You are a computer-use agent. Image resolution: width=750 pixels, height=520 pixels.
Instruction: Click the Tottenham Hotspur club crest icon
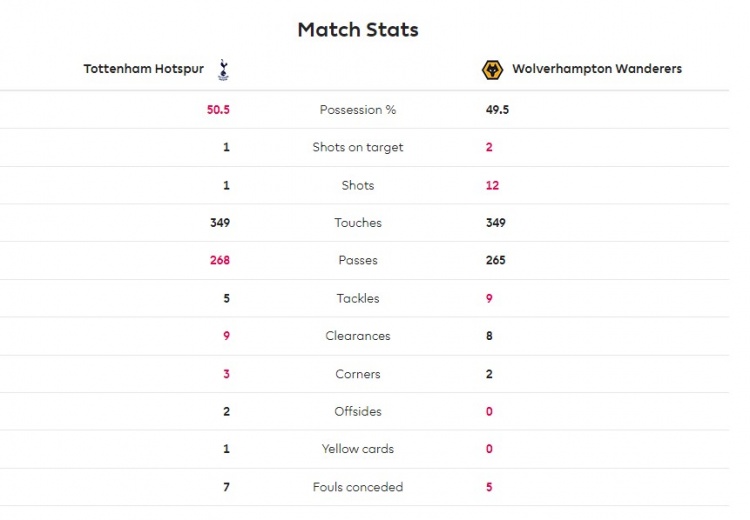coord(223,70)
